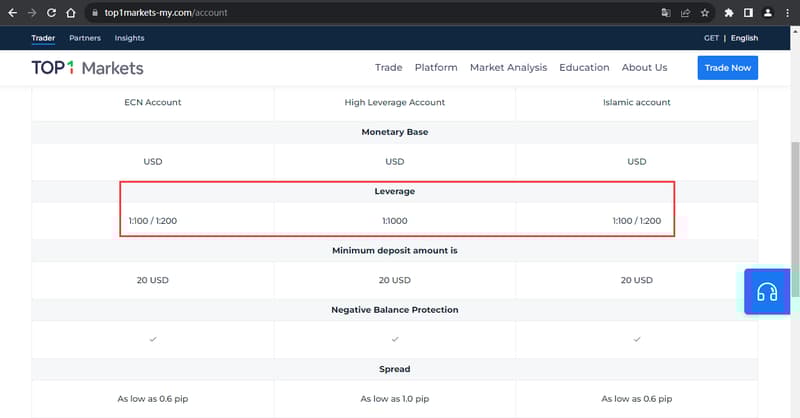Click the As low as 1.0 pip value
The width and height of the screenshot is (800, 418).
click(394, 399)
